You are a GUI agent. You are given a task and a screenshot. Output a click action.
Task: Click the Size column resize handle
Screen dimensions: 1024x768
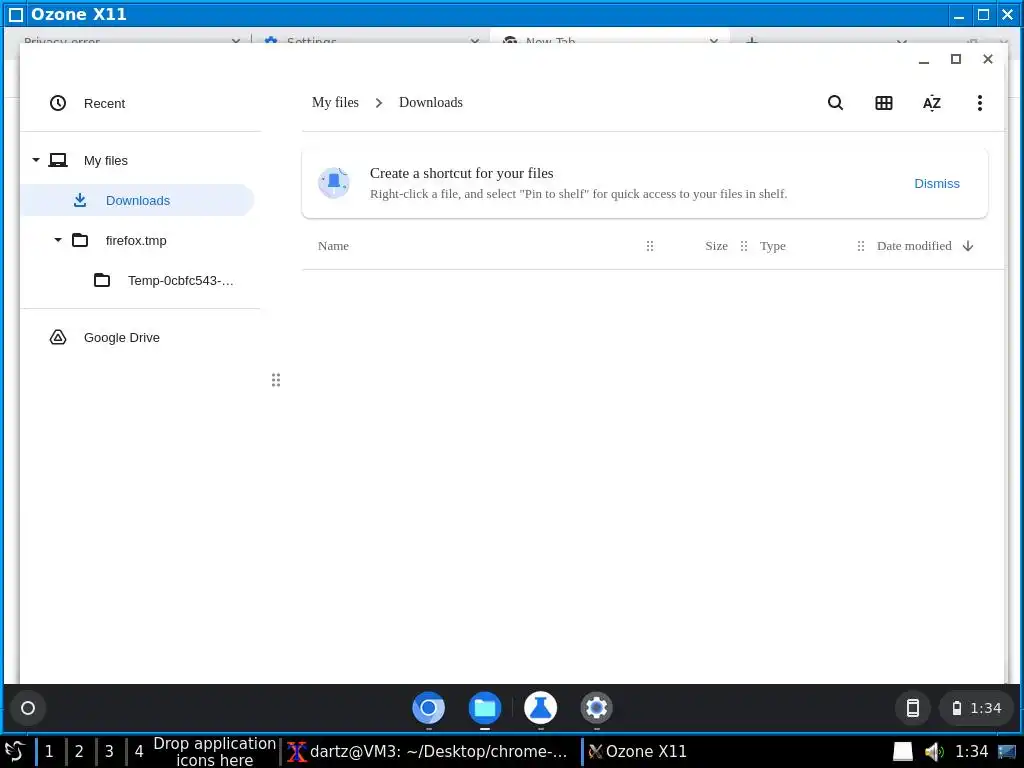pos(744,246)
